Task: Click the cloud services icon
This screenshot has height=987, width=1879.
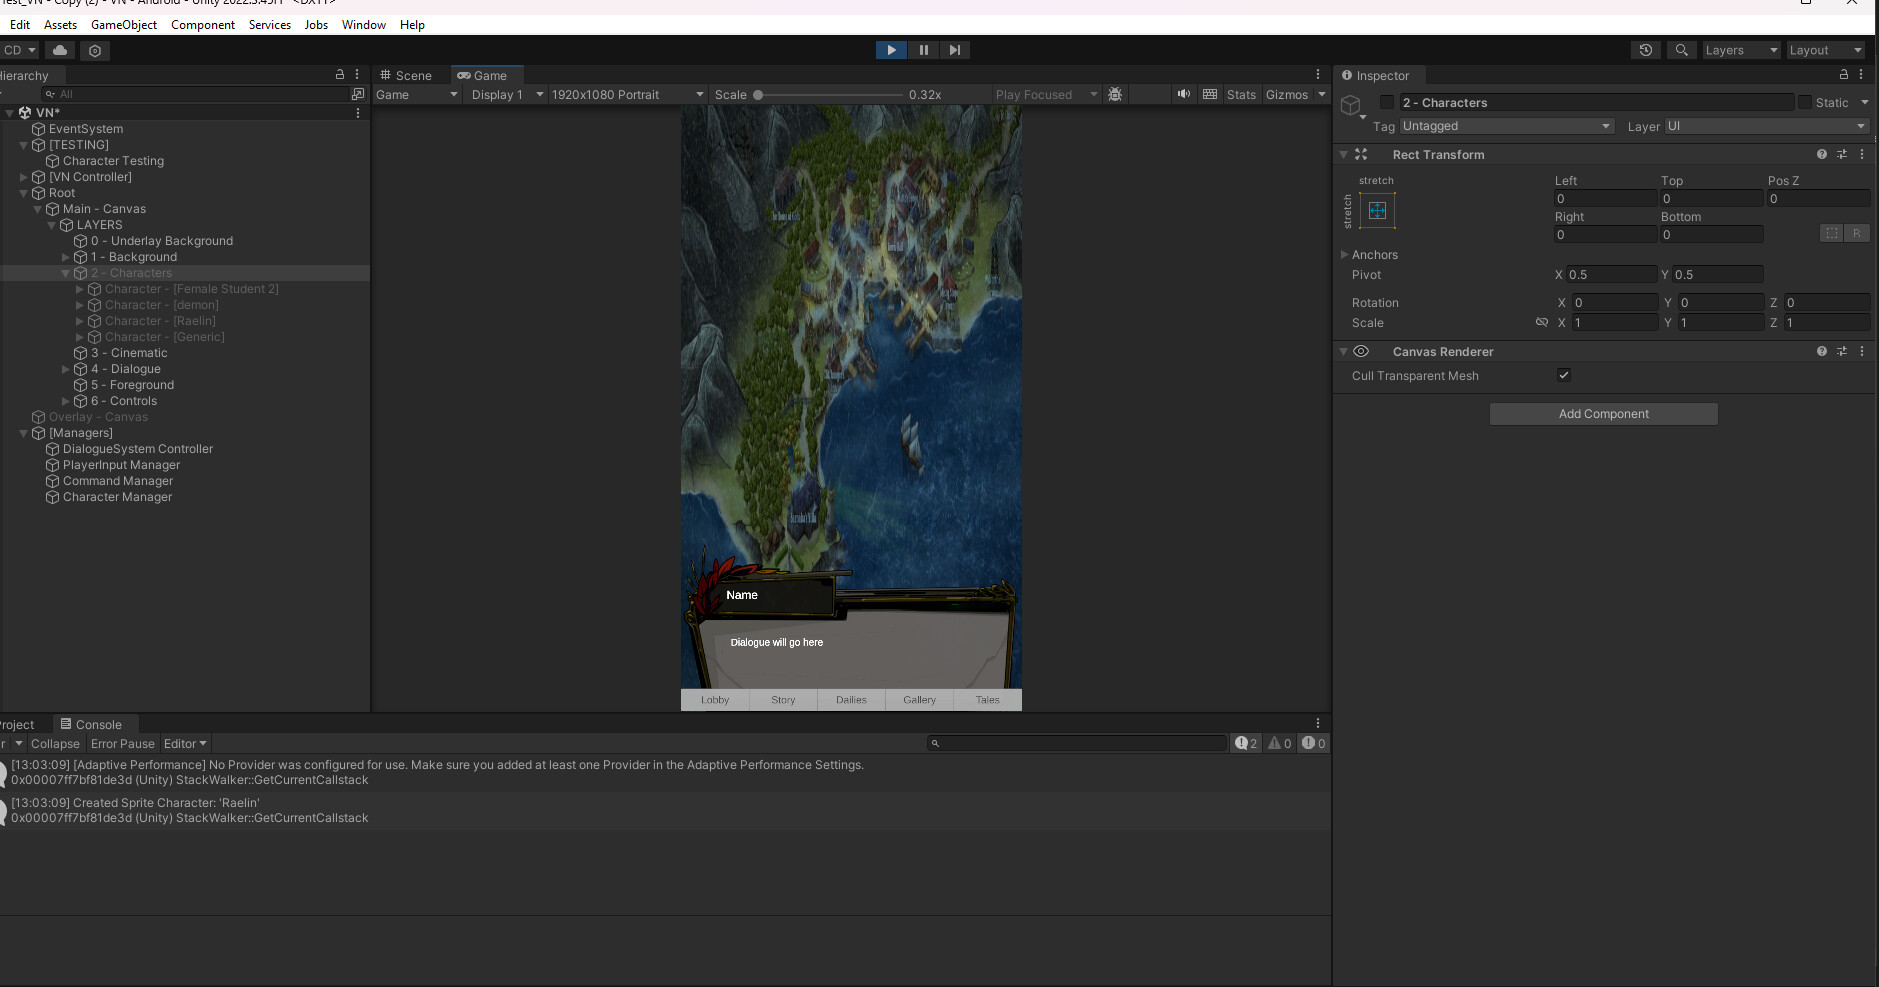Action: click(59, 49)
